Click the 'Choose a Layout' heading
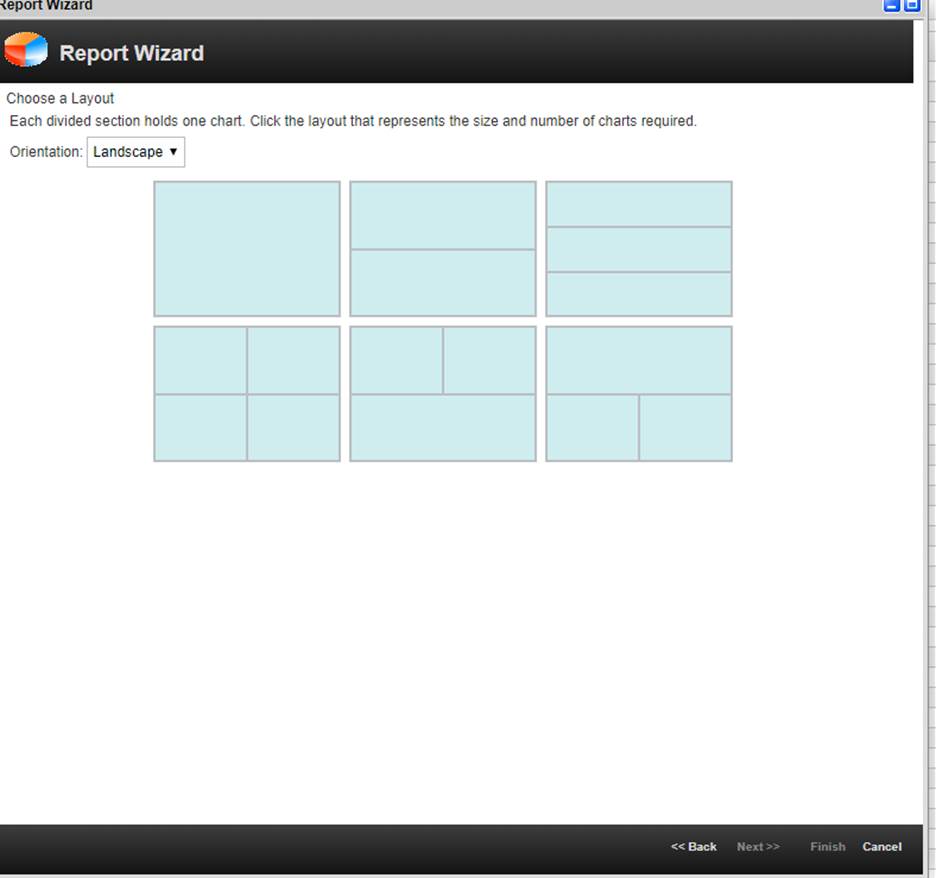This screenshot has height=878, width=936. (x=60, y=98)
